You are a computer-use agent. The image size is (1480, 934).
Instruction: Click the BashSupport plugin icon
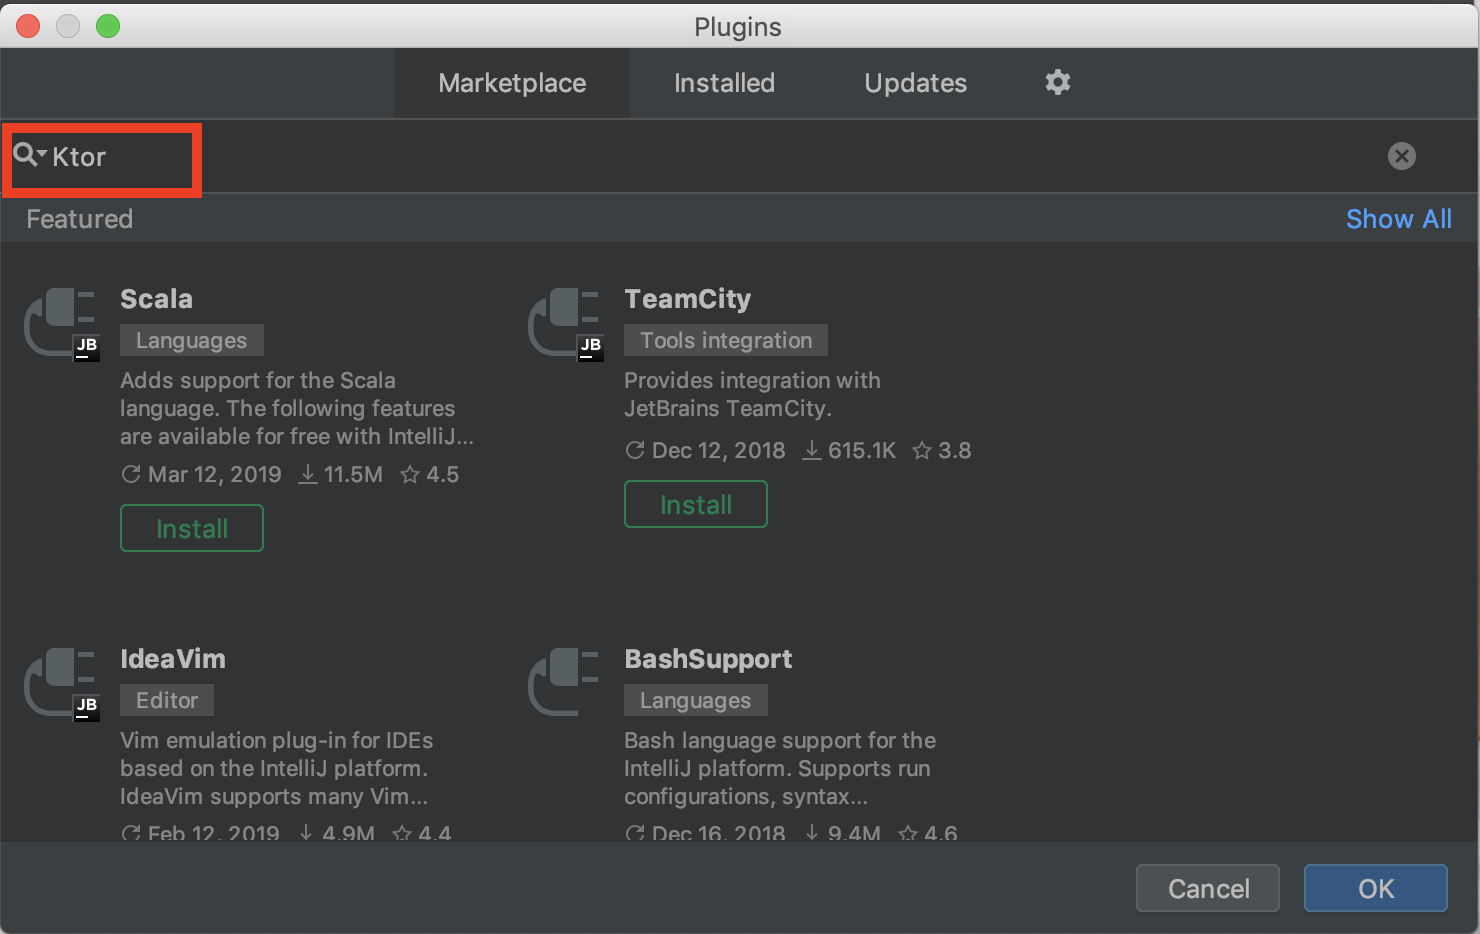[563, 682]
